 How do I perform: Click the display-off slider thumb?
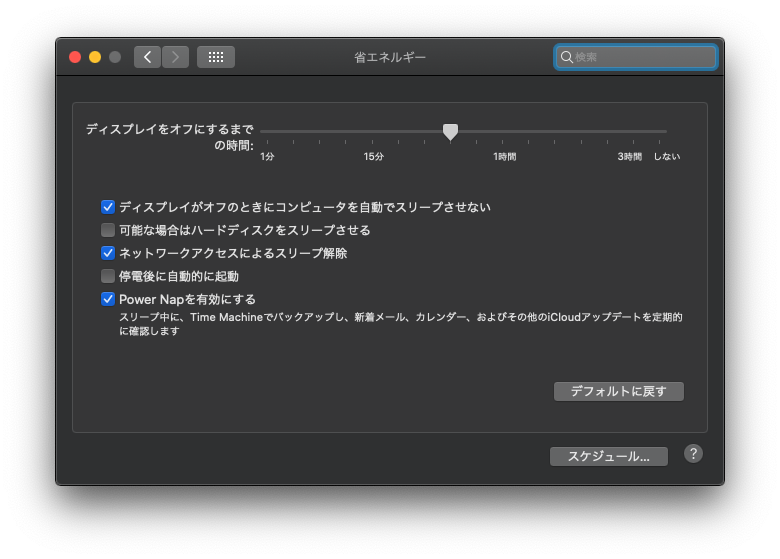[450, 132]
